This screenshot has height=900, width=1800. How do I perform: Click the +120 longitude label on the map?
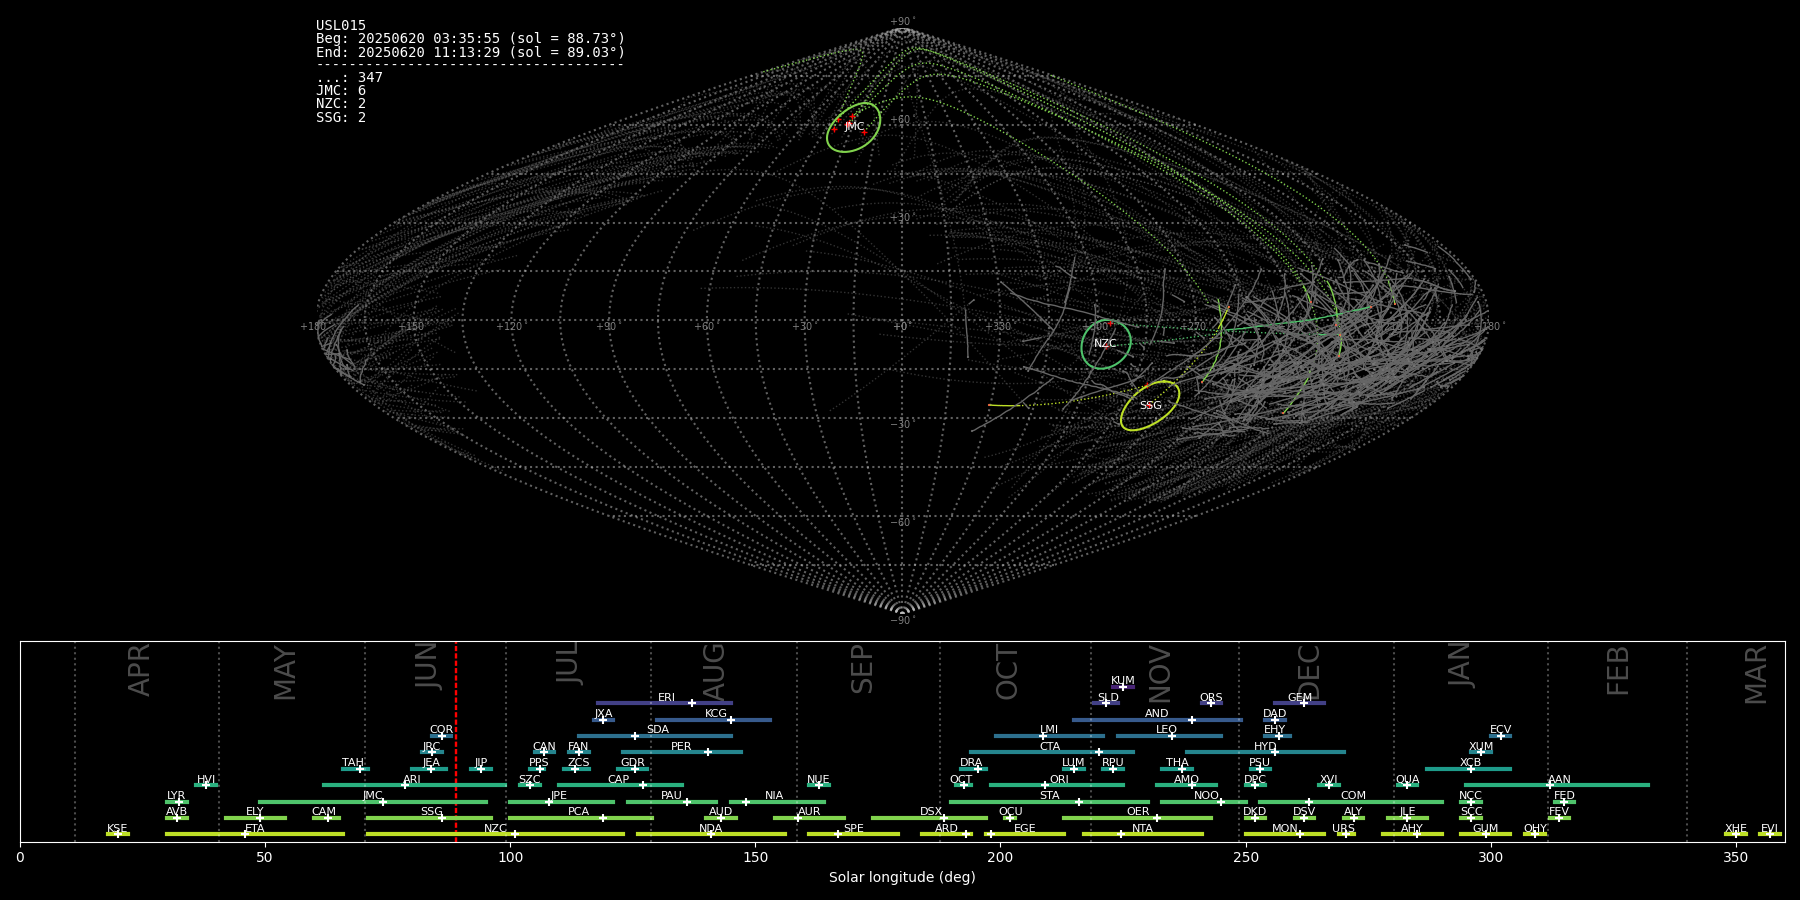point(509,327)
